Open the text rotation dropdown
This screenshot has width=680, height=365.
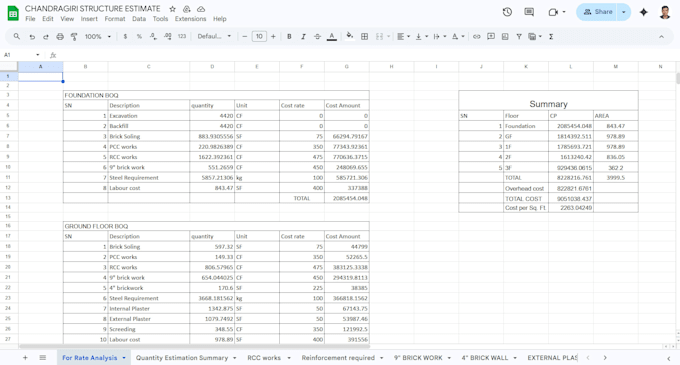pos(458,37)
